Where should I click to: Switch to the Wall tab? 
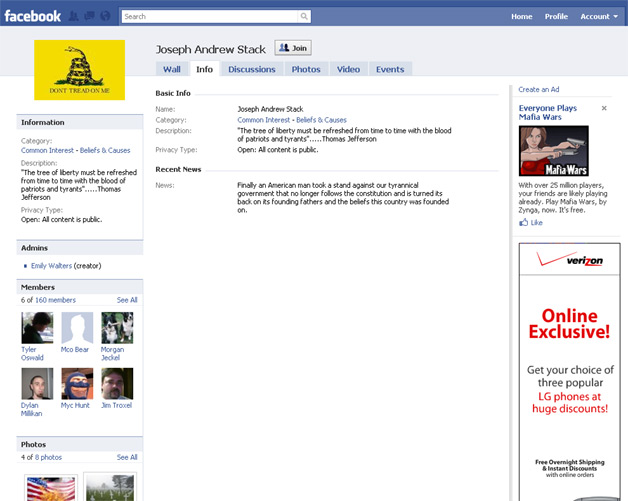coord(172,69)
